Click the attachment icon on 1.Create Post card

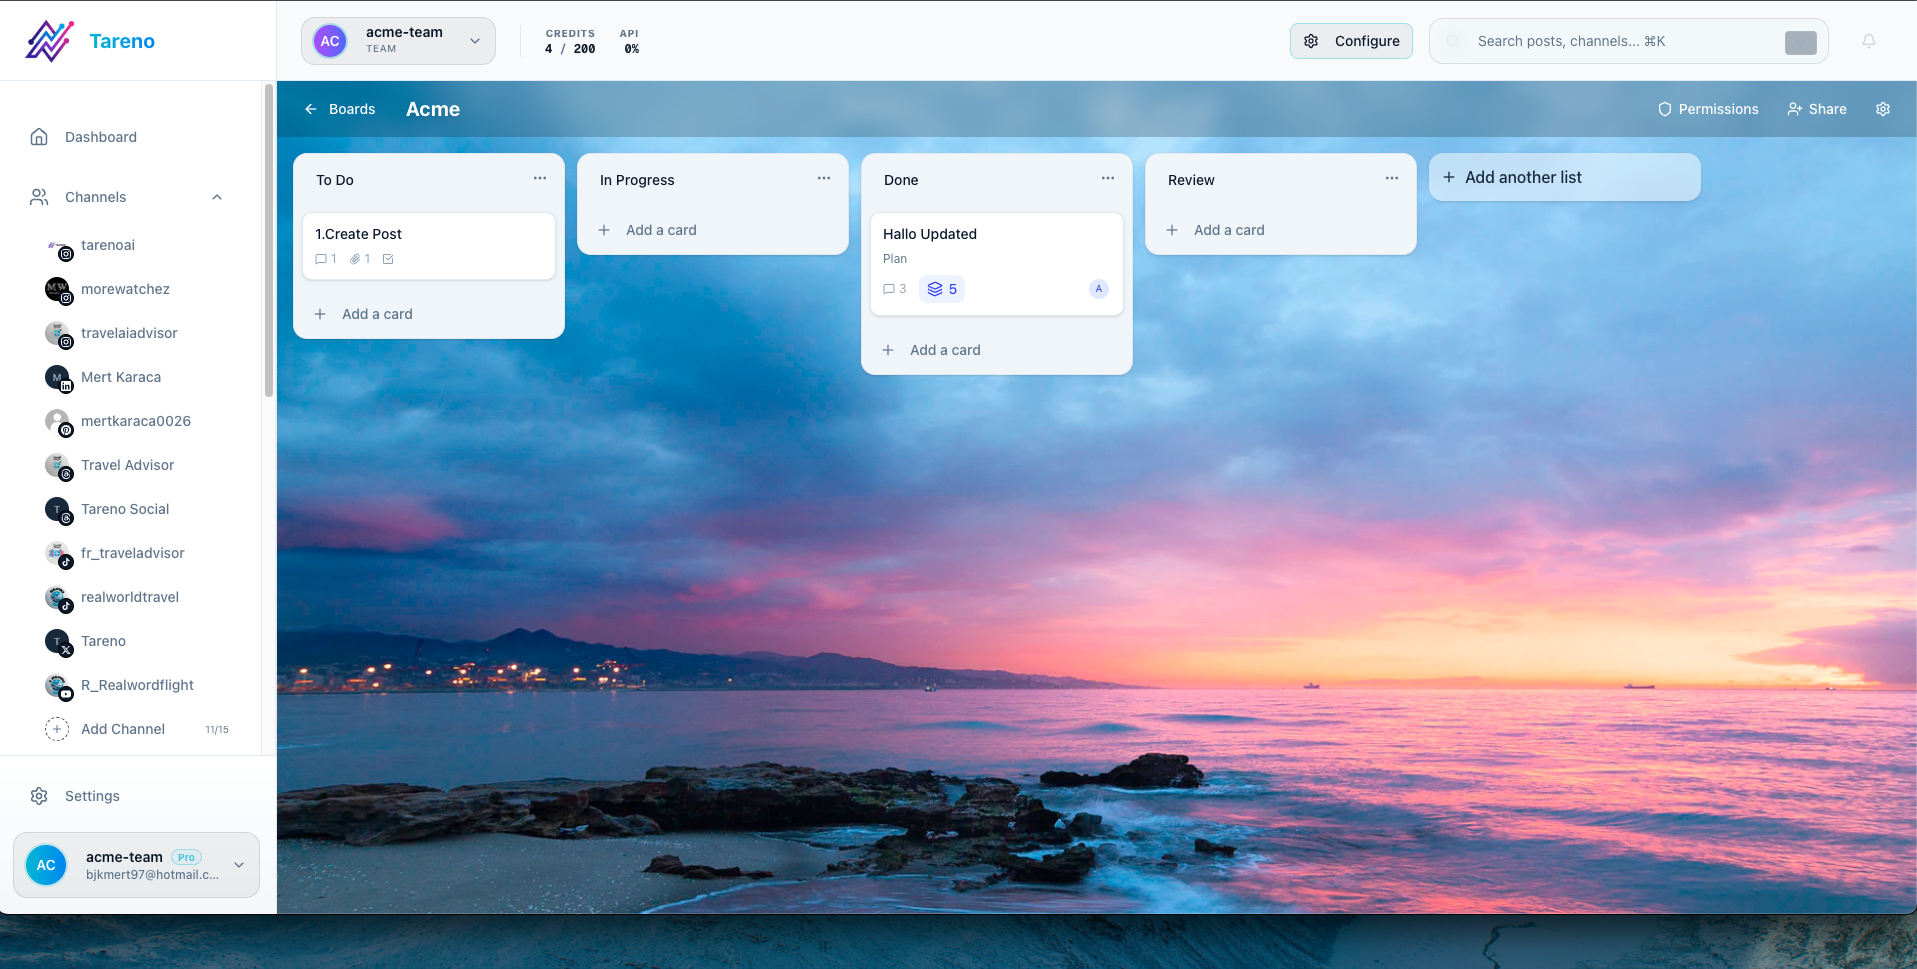click(354, 258)
